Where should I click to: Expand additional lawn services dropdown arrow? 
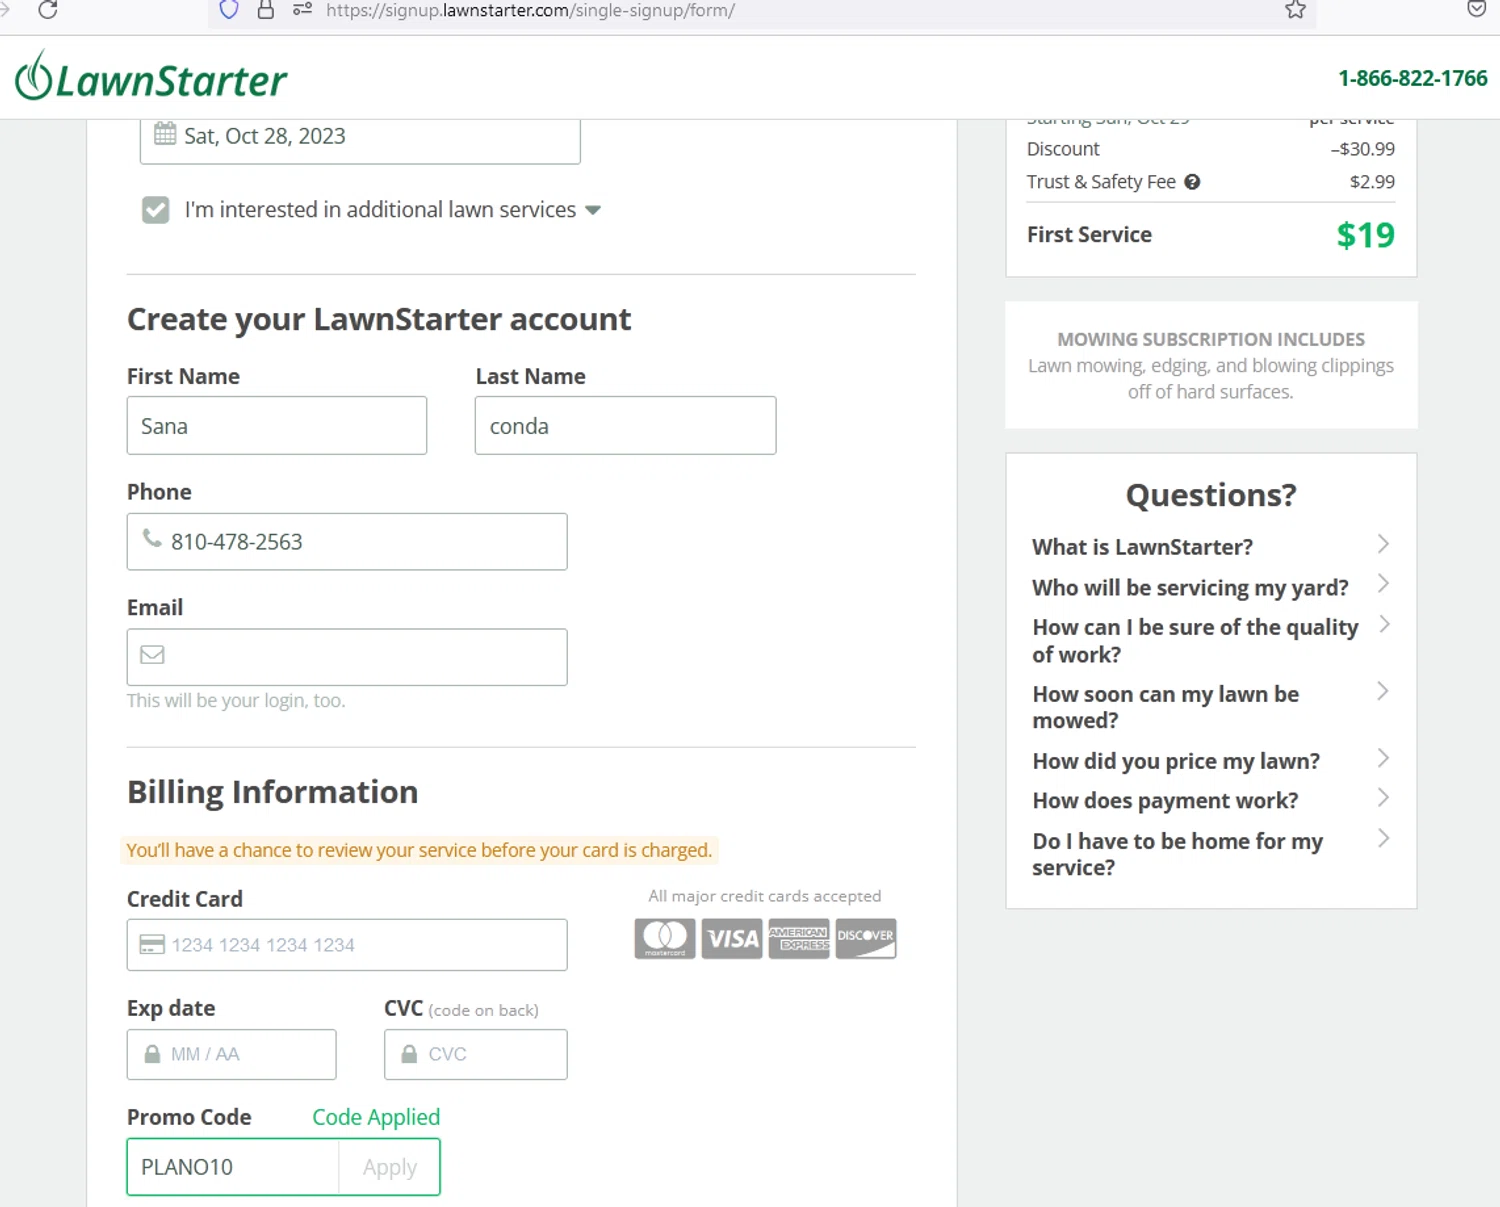tap(593, 210)
